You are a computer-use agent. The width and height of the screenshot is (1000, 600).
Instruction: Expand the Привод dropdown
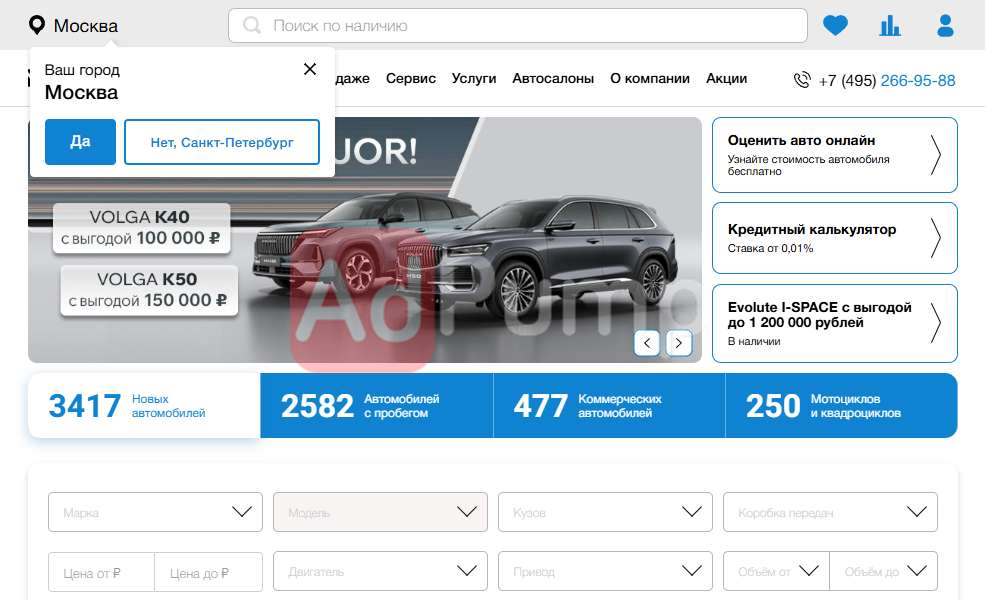pyautogui.click(x=605, y=571)
